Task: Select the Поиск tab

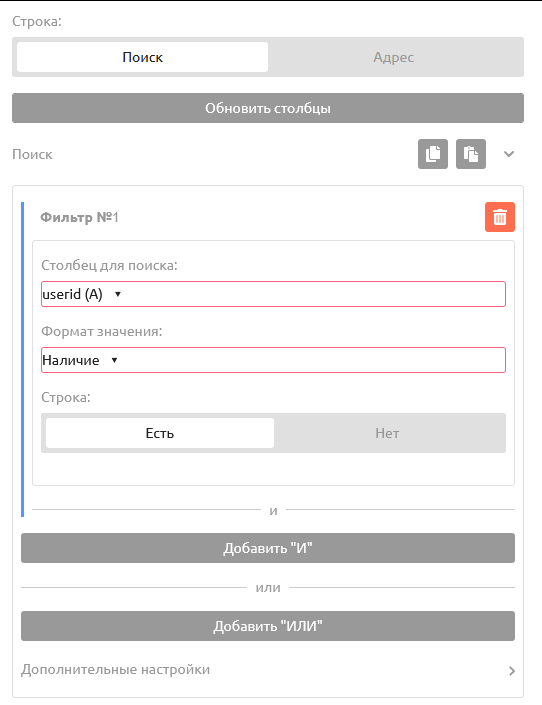Action: click(143, 57)
